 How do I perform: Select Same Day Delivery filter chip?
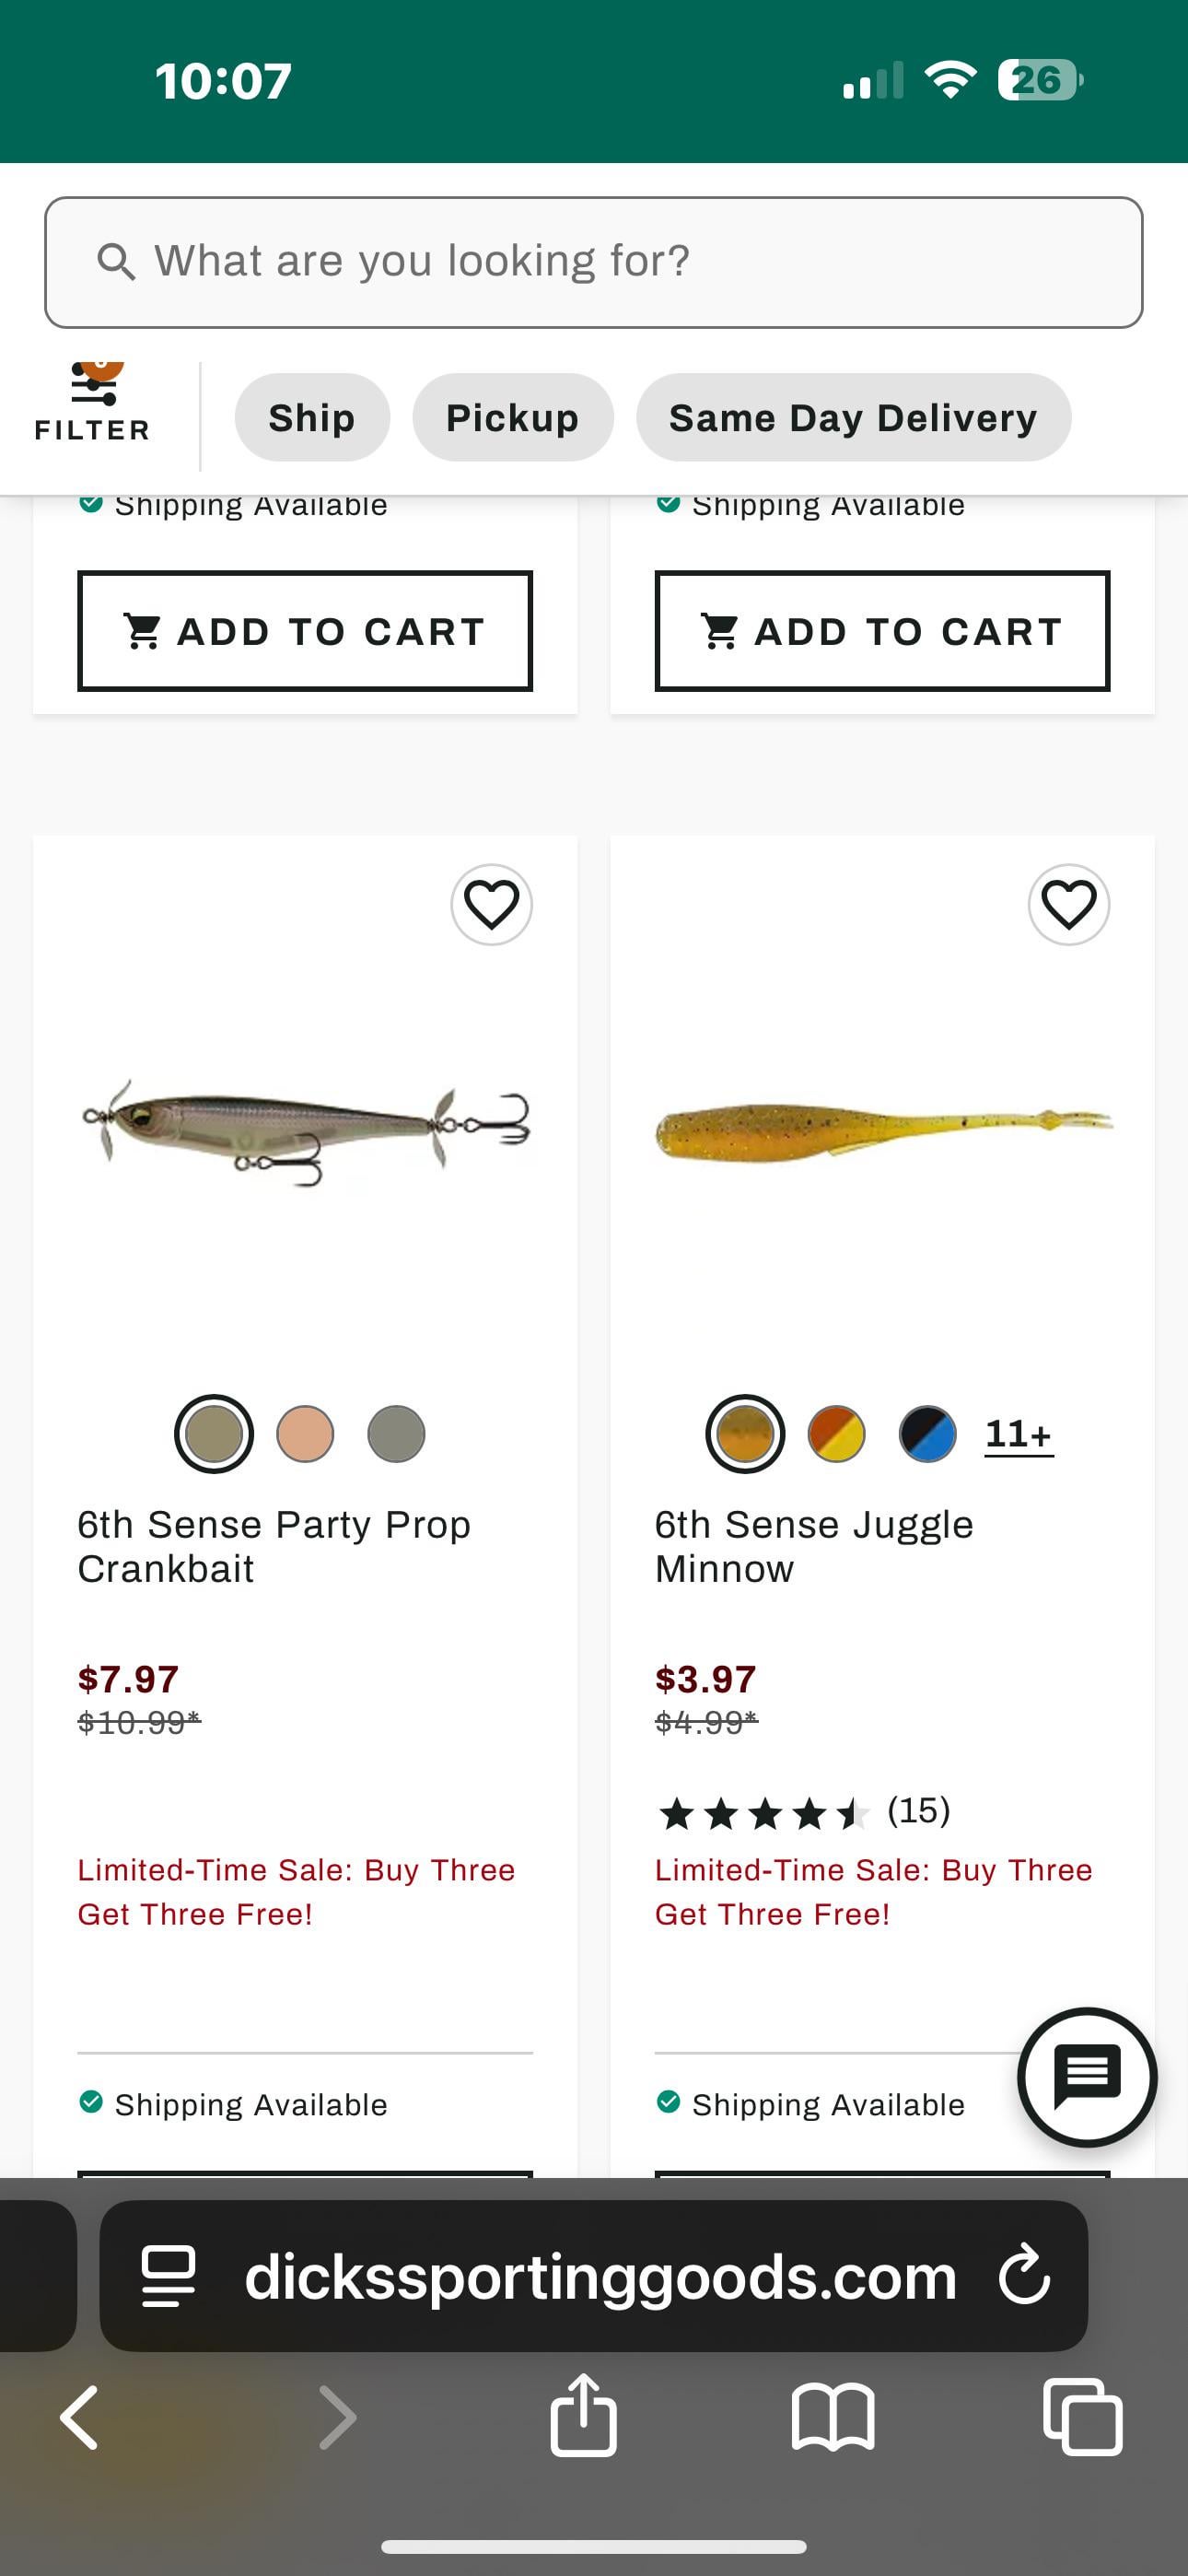[853, 418]
